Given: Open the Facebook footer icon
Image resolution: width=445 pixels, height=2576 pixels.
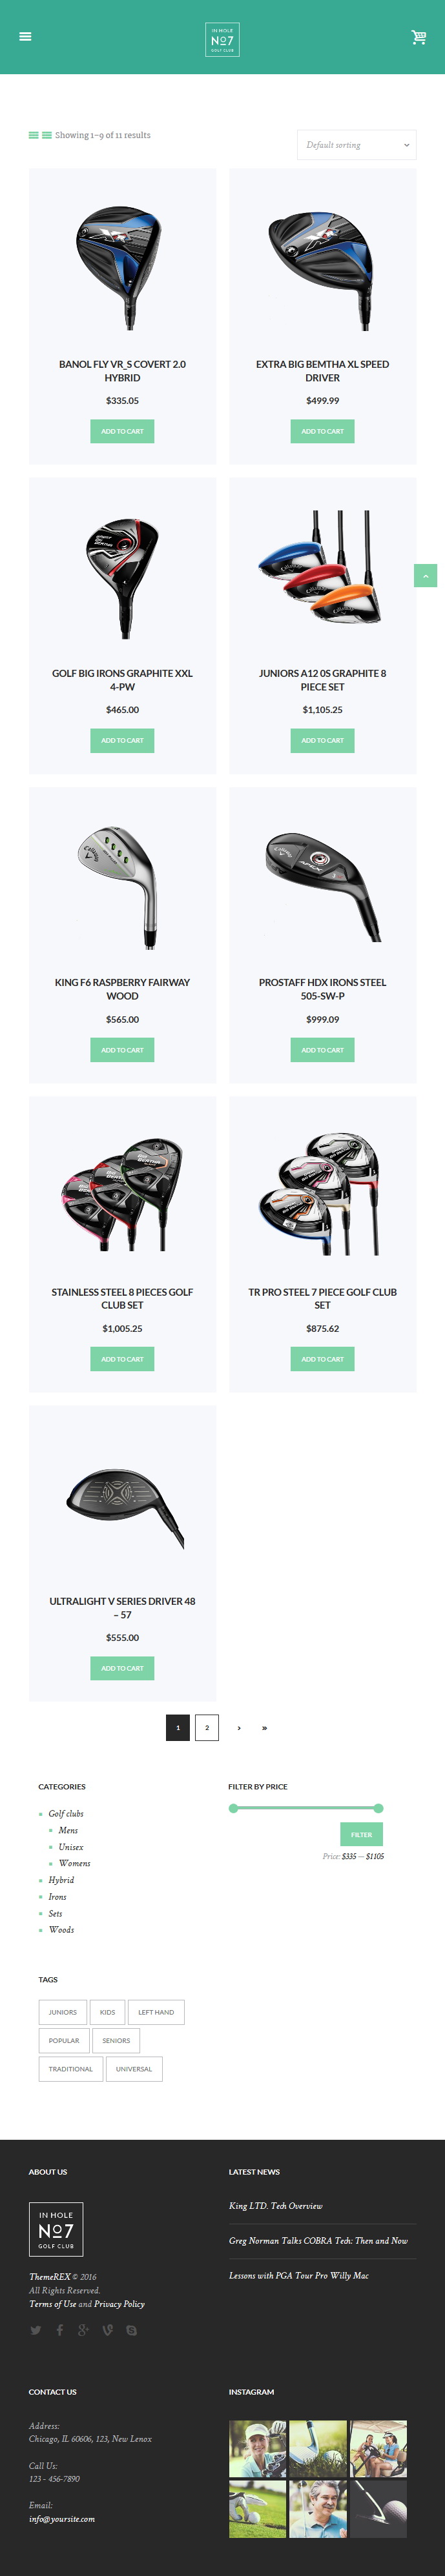Looking at the screenshot, I should [59, 2330].
